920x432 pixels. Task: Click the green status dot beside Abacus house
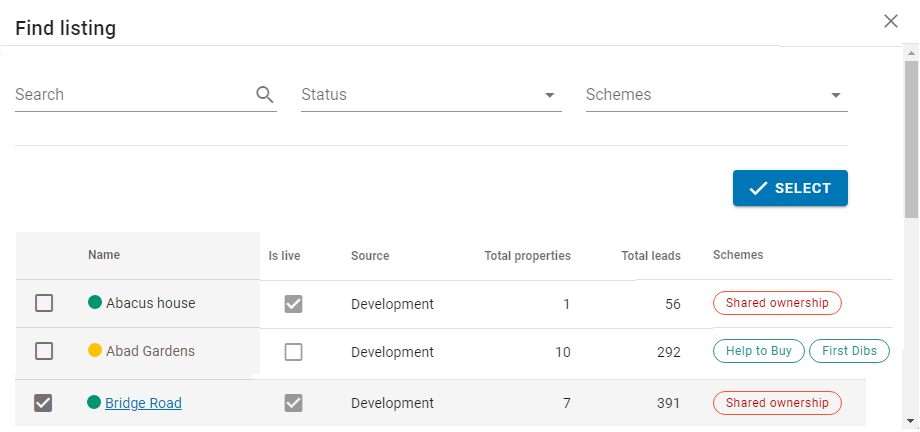(94, 302)
